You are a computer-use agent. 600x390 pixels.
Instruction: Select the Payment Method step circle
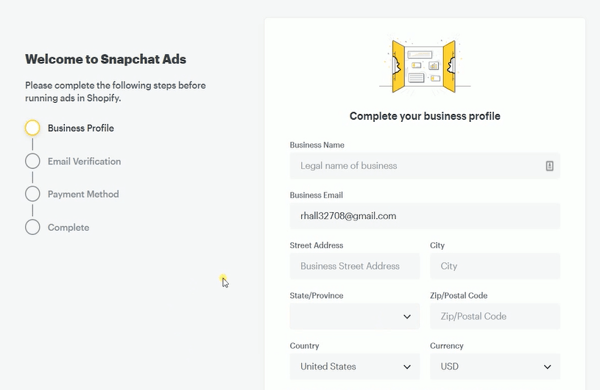tap(33, 194)
